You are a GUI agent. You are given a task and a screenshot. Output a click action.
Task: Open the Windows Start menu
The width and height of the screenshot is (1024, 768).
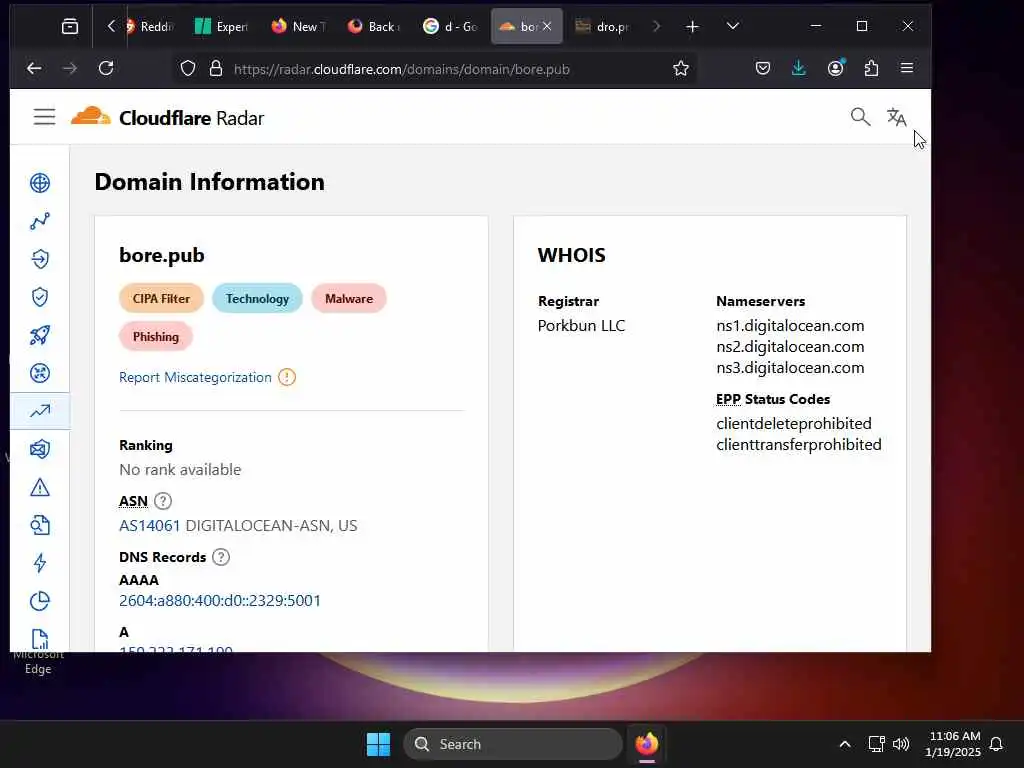tap(378, 744)
